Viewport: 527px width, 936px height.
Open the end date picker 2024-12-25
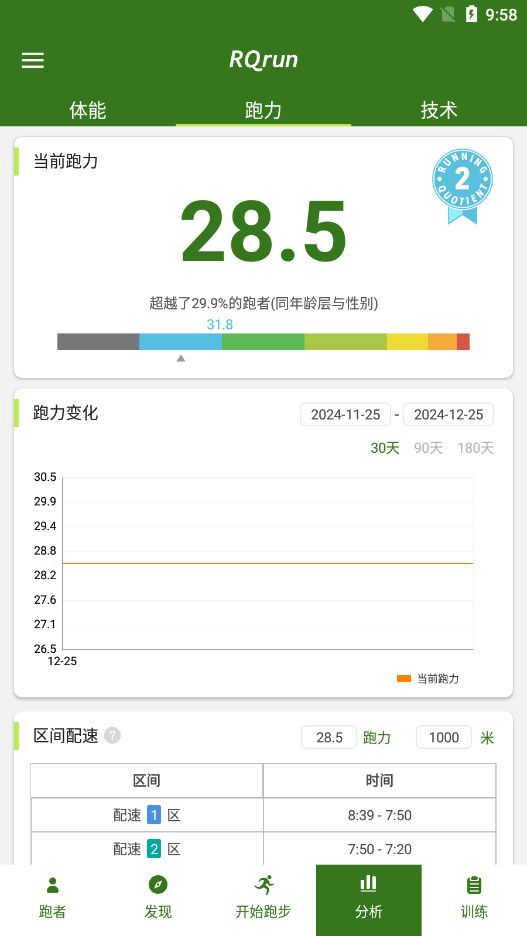pyautogui.click(x=448, y=415)
